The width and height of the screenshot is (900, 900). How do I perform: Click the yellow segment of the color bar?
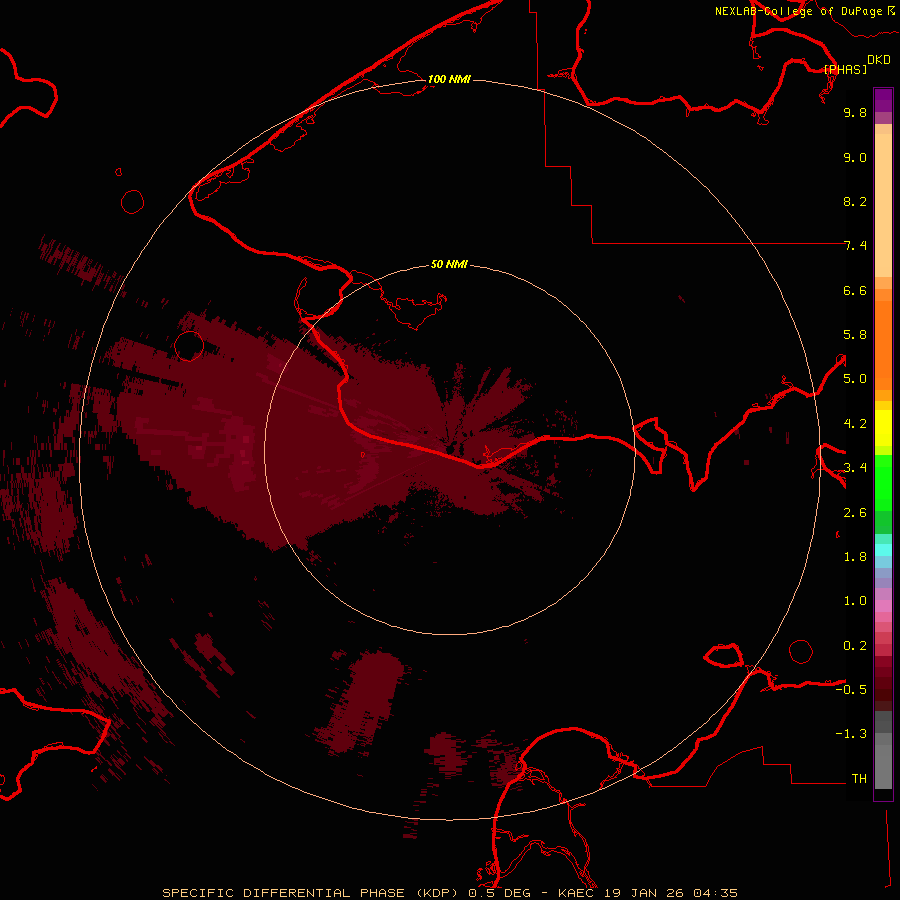click(883, 428)
